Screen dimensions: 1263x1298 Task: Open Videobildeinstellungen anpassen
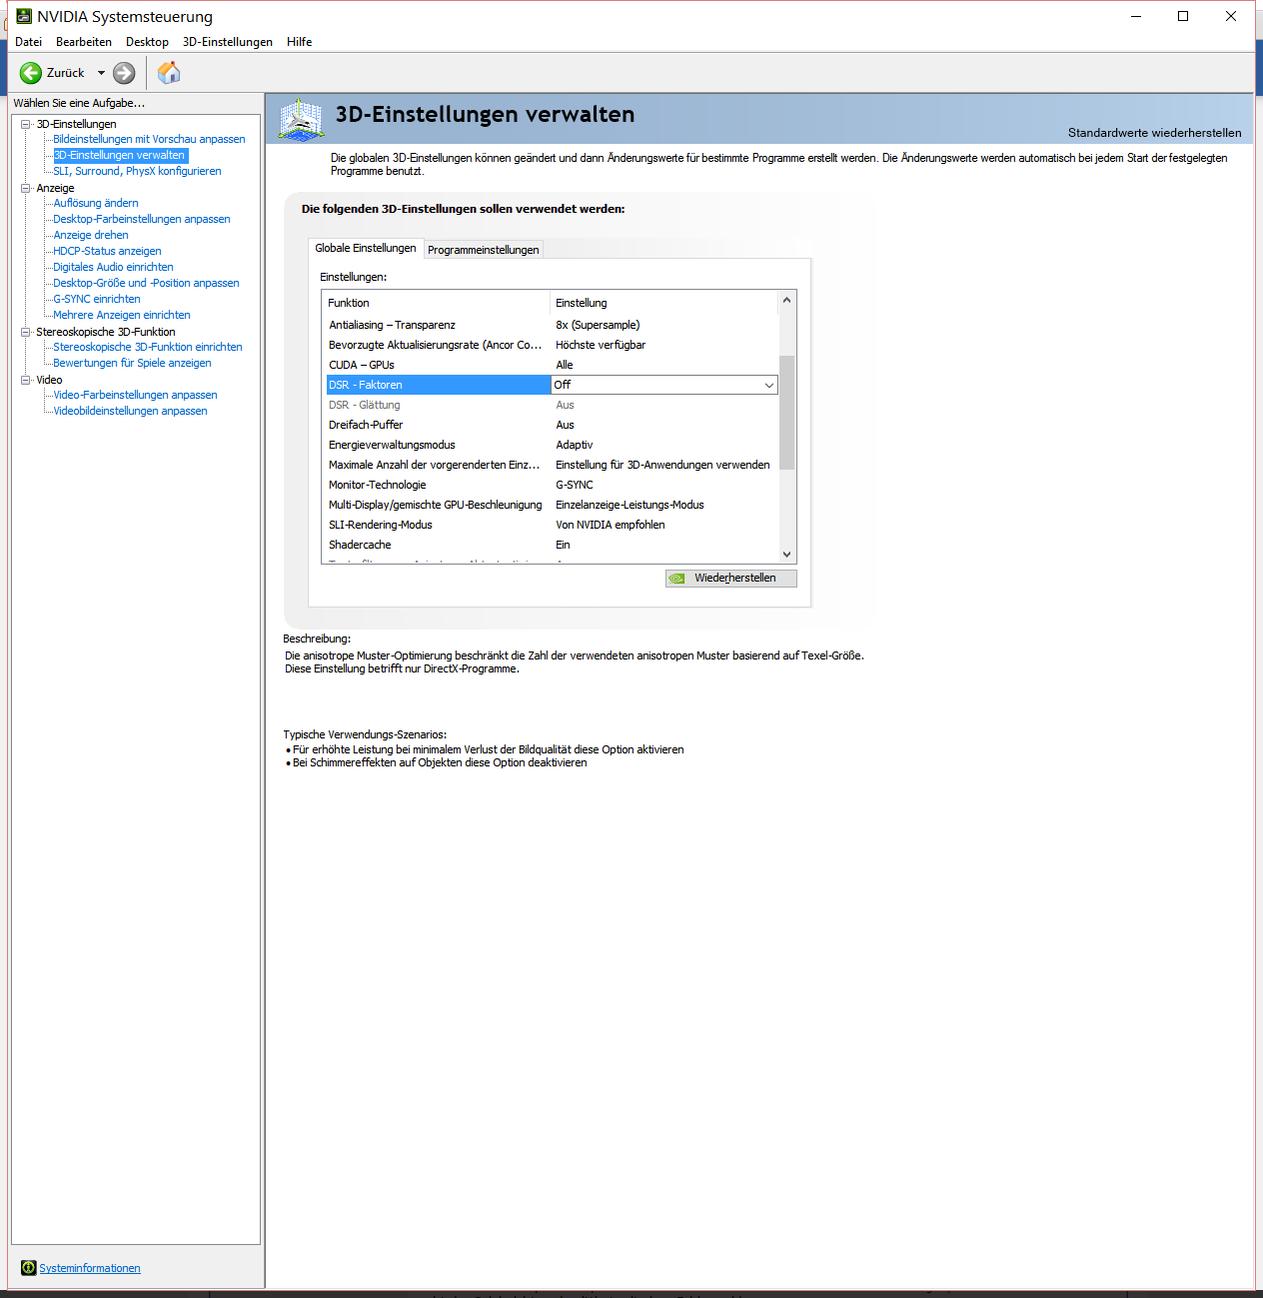click(130, 411)
